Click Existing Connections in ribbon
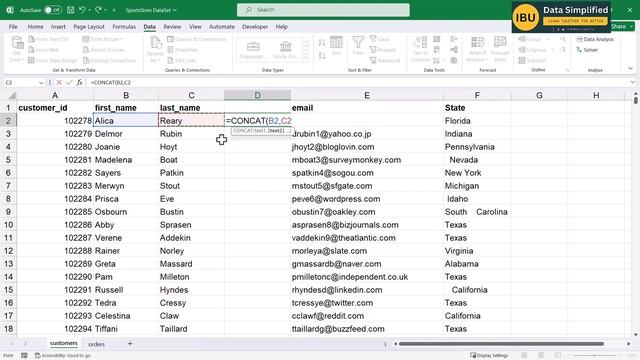640x360 pixels. click(x=109, y=60)
